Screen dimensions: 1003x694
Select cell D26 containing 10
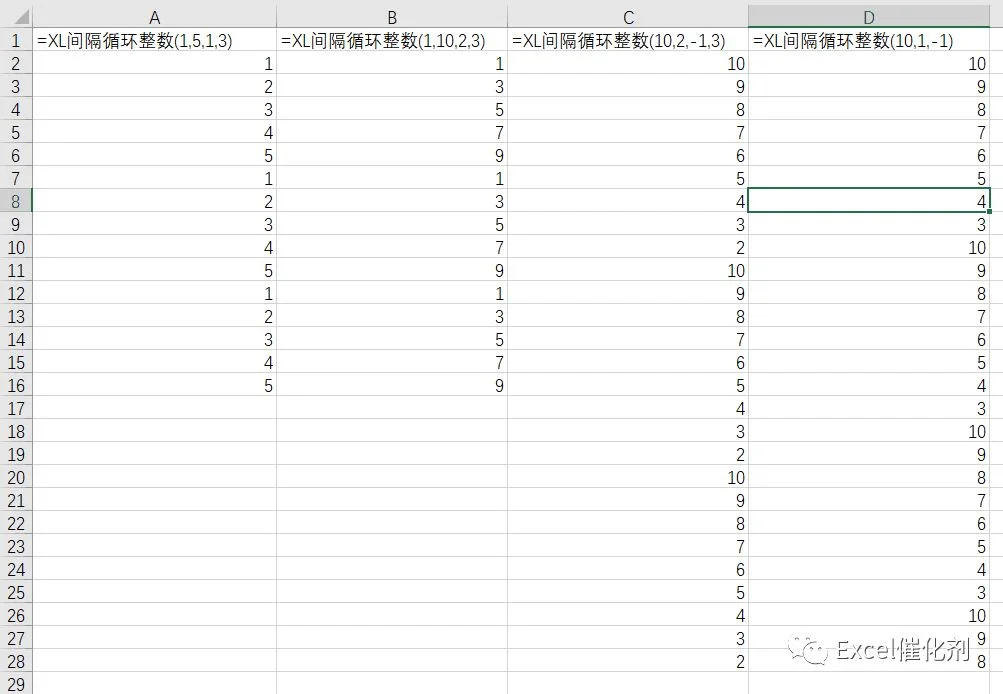tap(869, 615)
